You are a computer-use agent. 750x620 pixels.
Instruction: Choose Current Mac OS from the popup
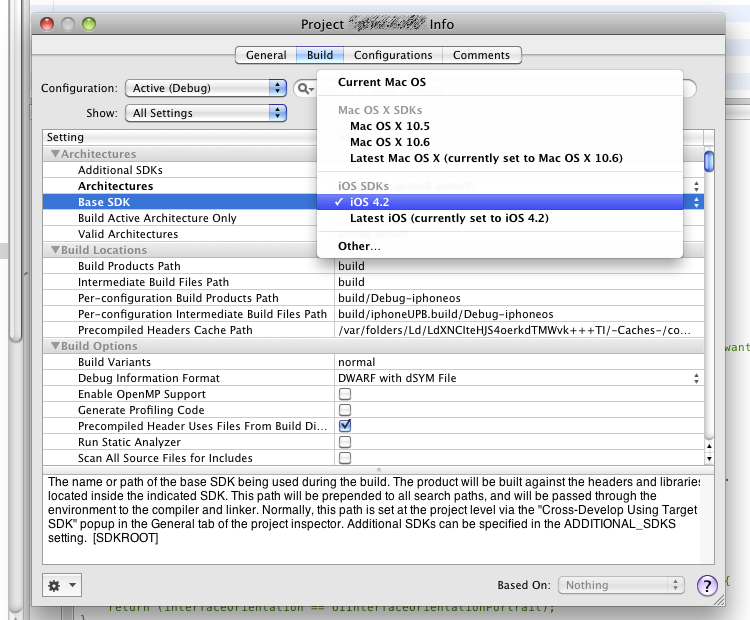pyautogui.click(x=500, y=82)
